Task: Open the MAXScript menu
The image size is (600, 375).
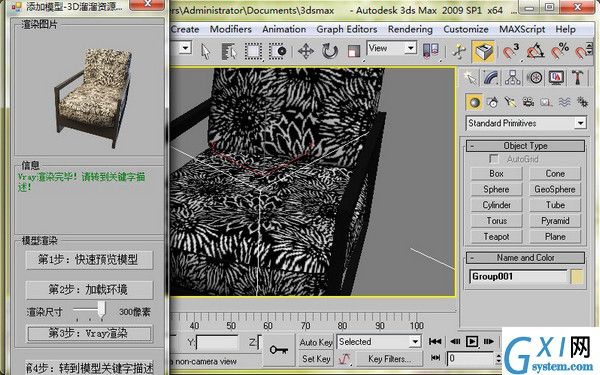Action: (522, 29)
